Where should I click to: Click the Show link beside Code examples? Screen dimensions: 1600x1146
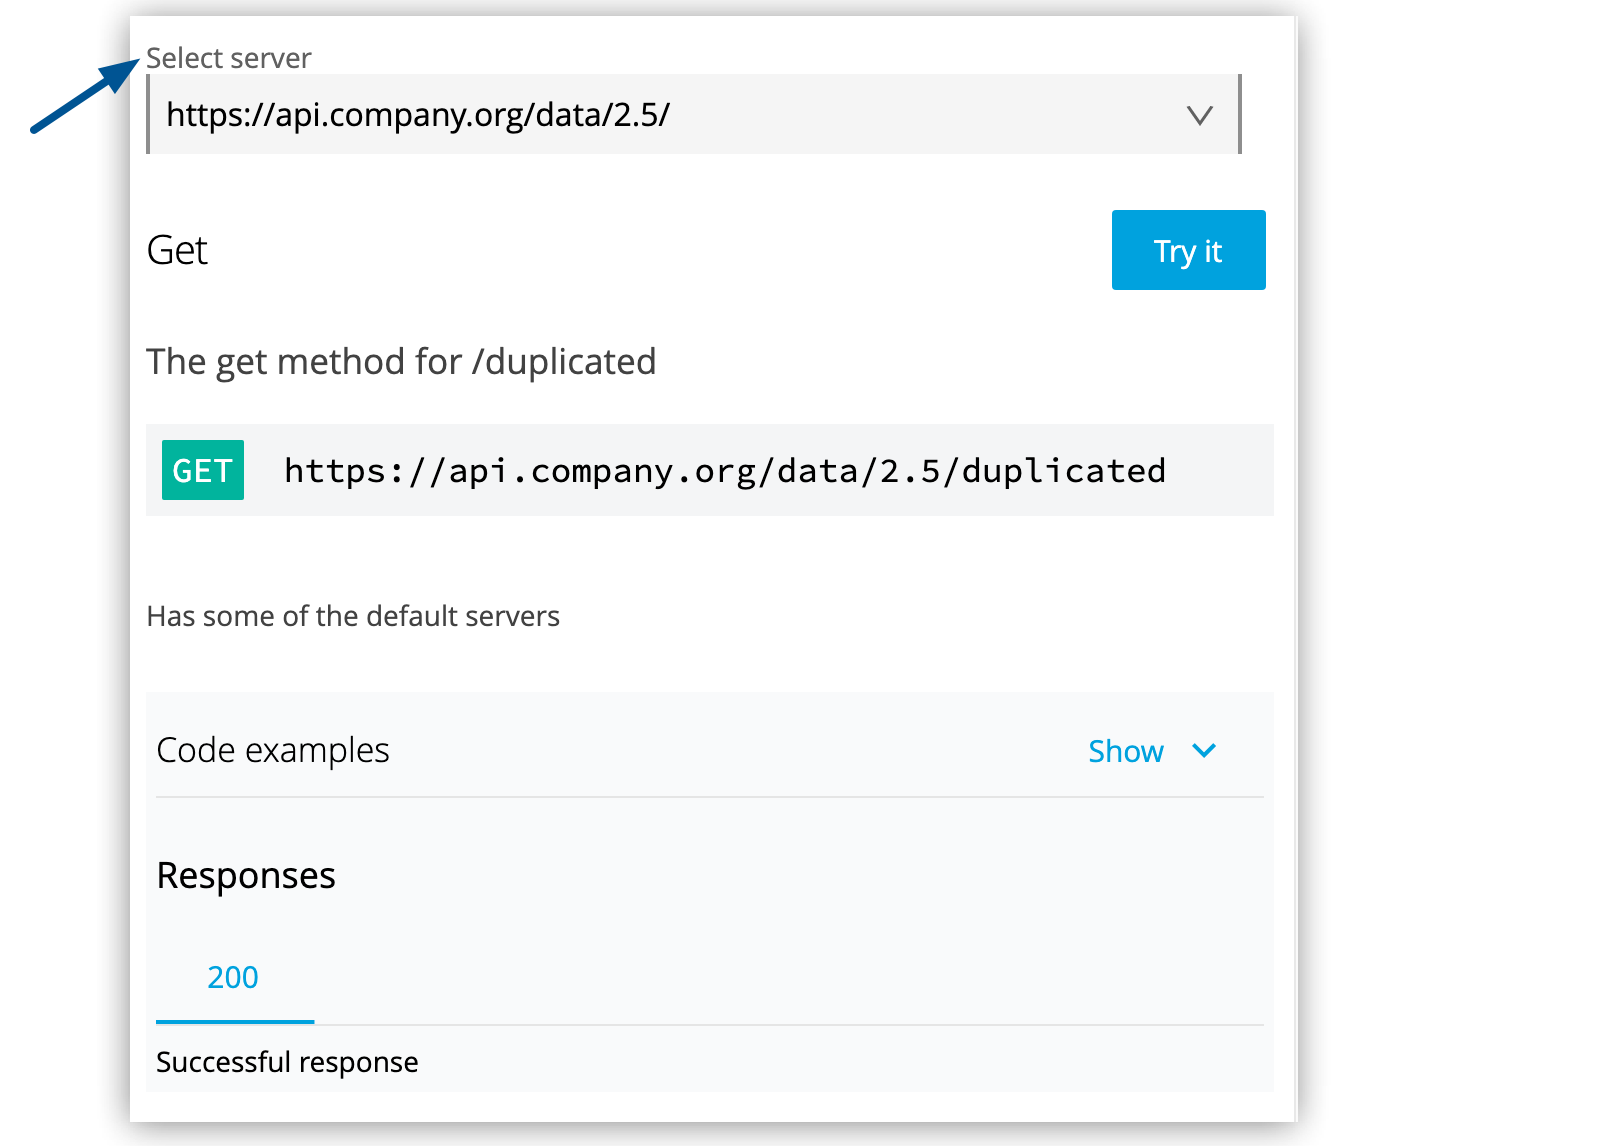(x=1126, y=750)
